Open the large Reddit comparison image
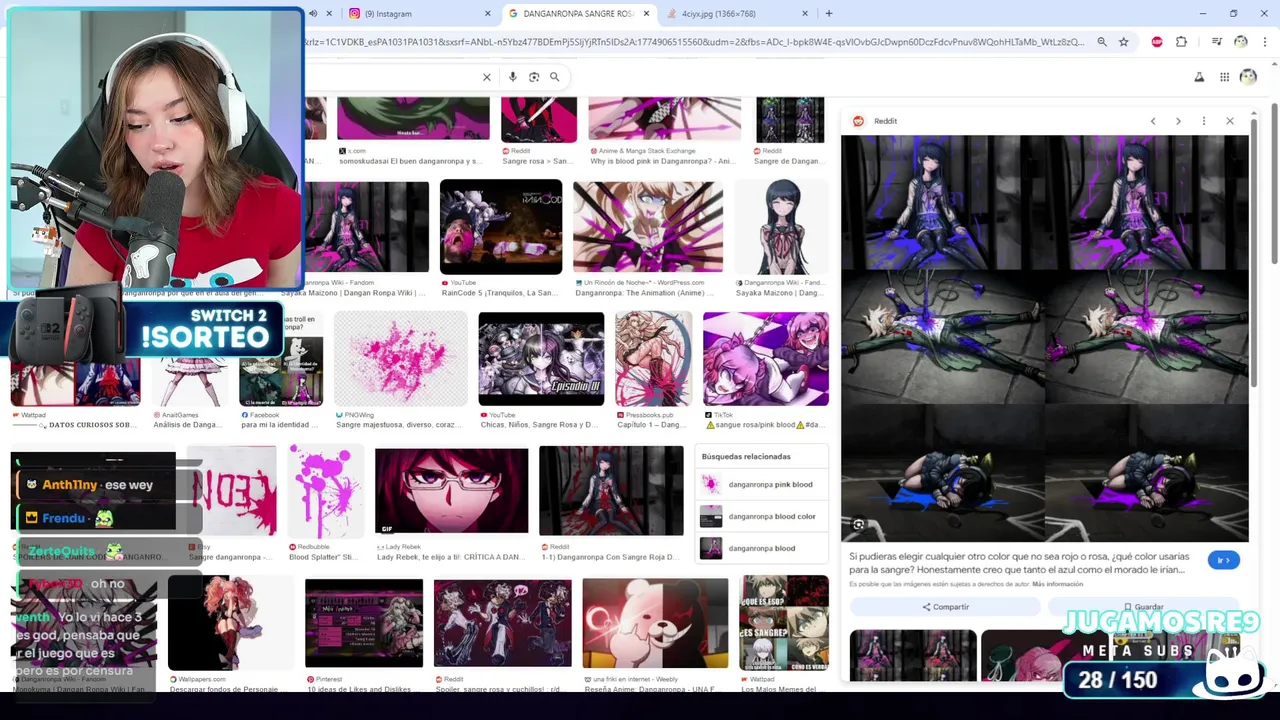The image size is (1280, 720). coord(1044,338)
